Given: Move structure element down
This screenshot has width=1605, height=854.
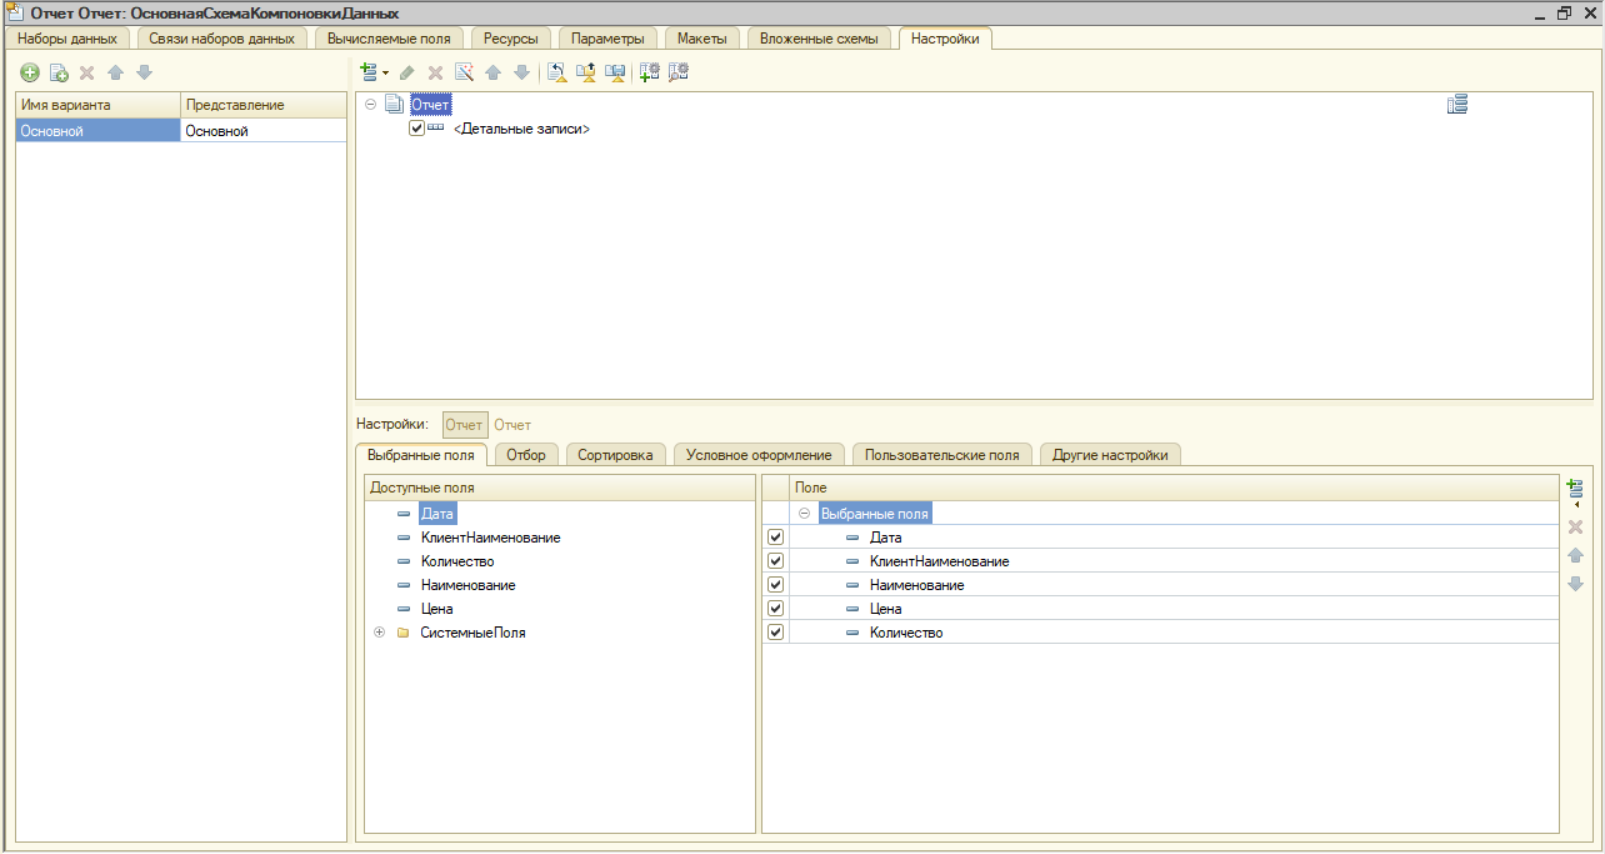Looking at the screenshot, I should point(521,72).
